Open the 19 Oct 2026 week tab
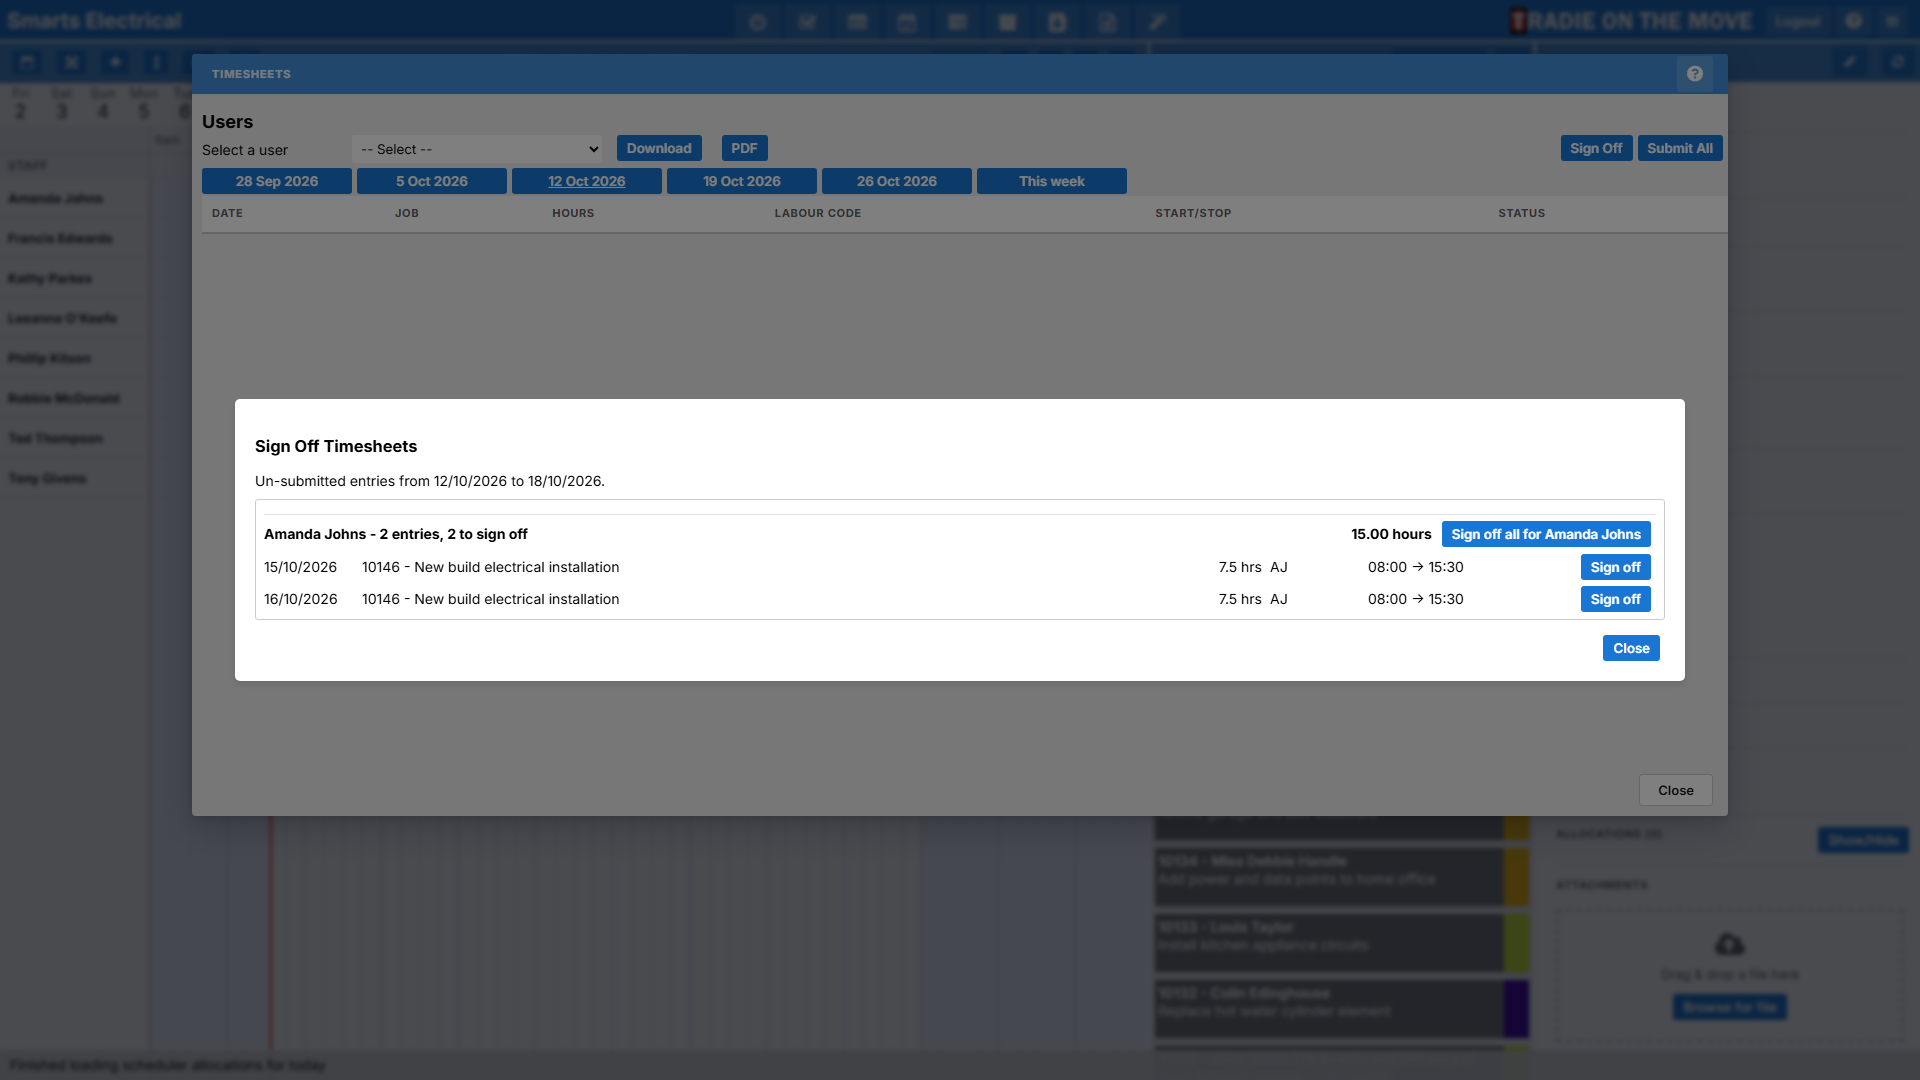The image size is (1920, 1080). [x=742, y=181]
